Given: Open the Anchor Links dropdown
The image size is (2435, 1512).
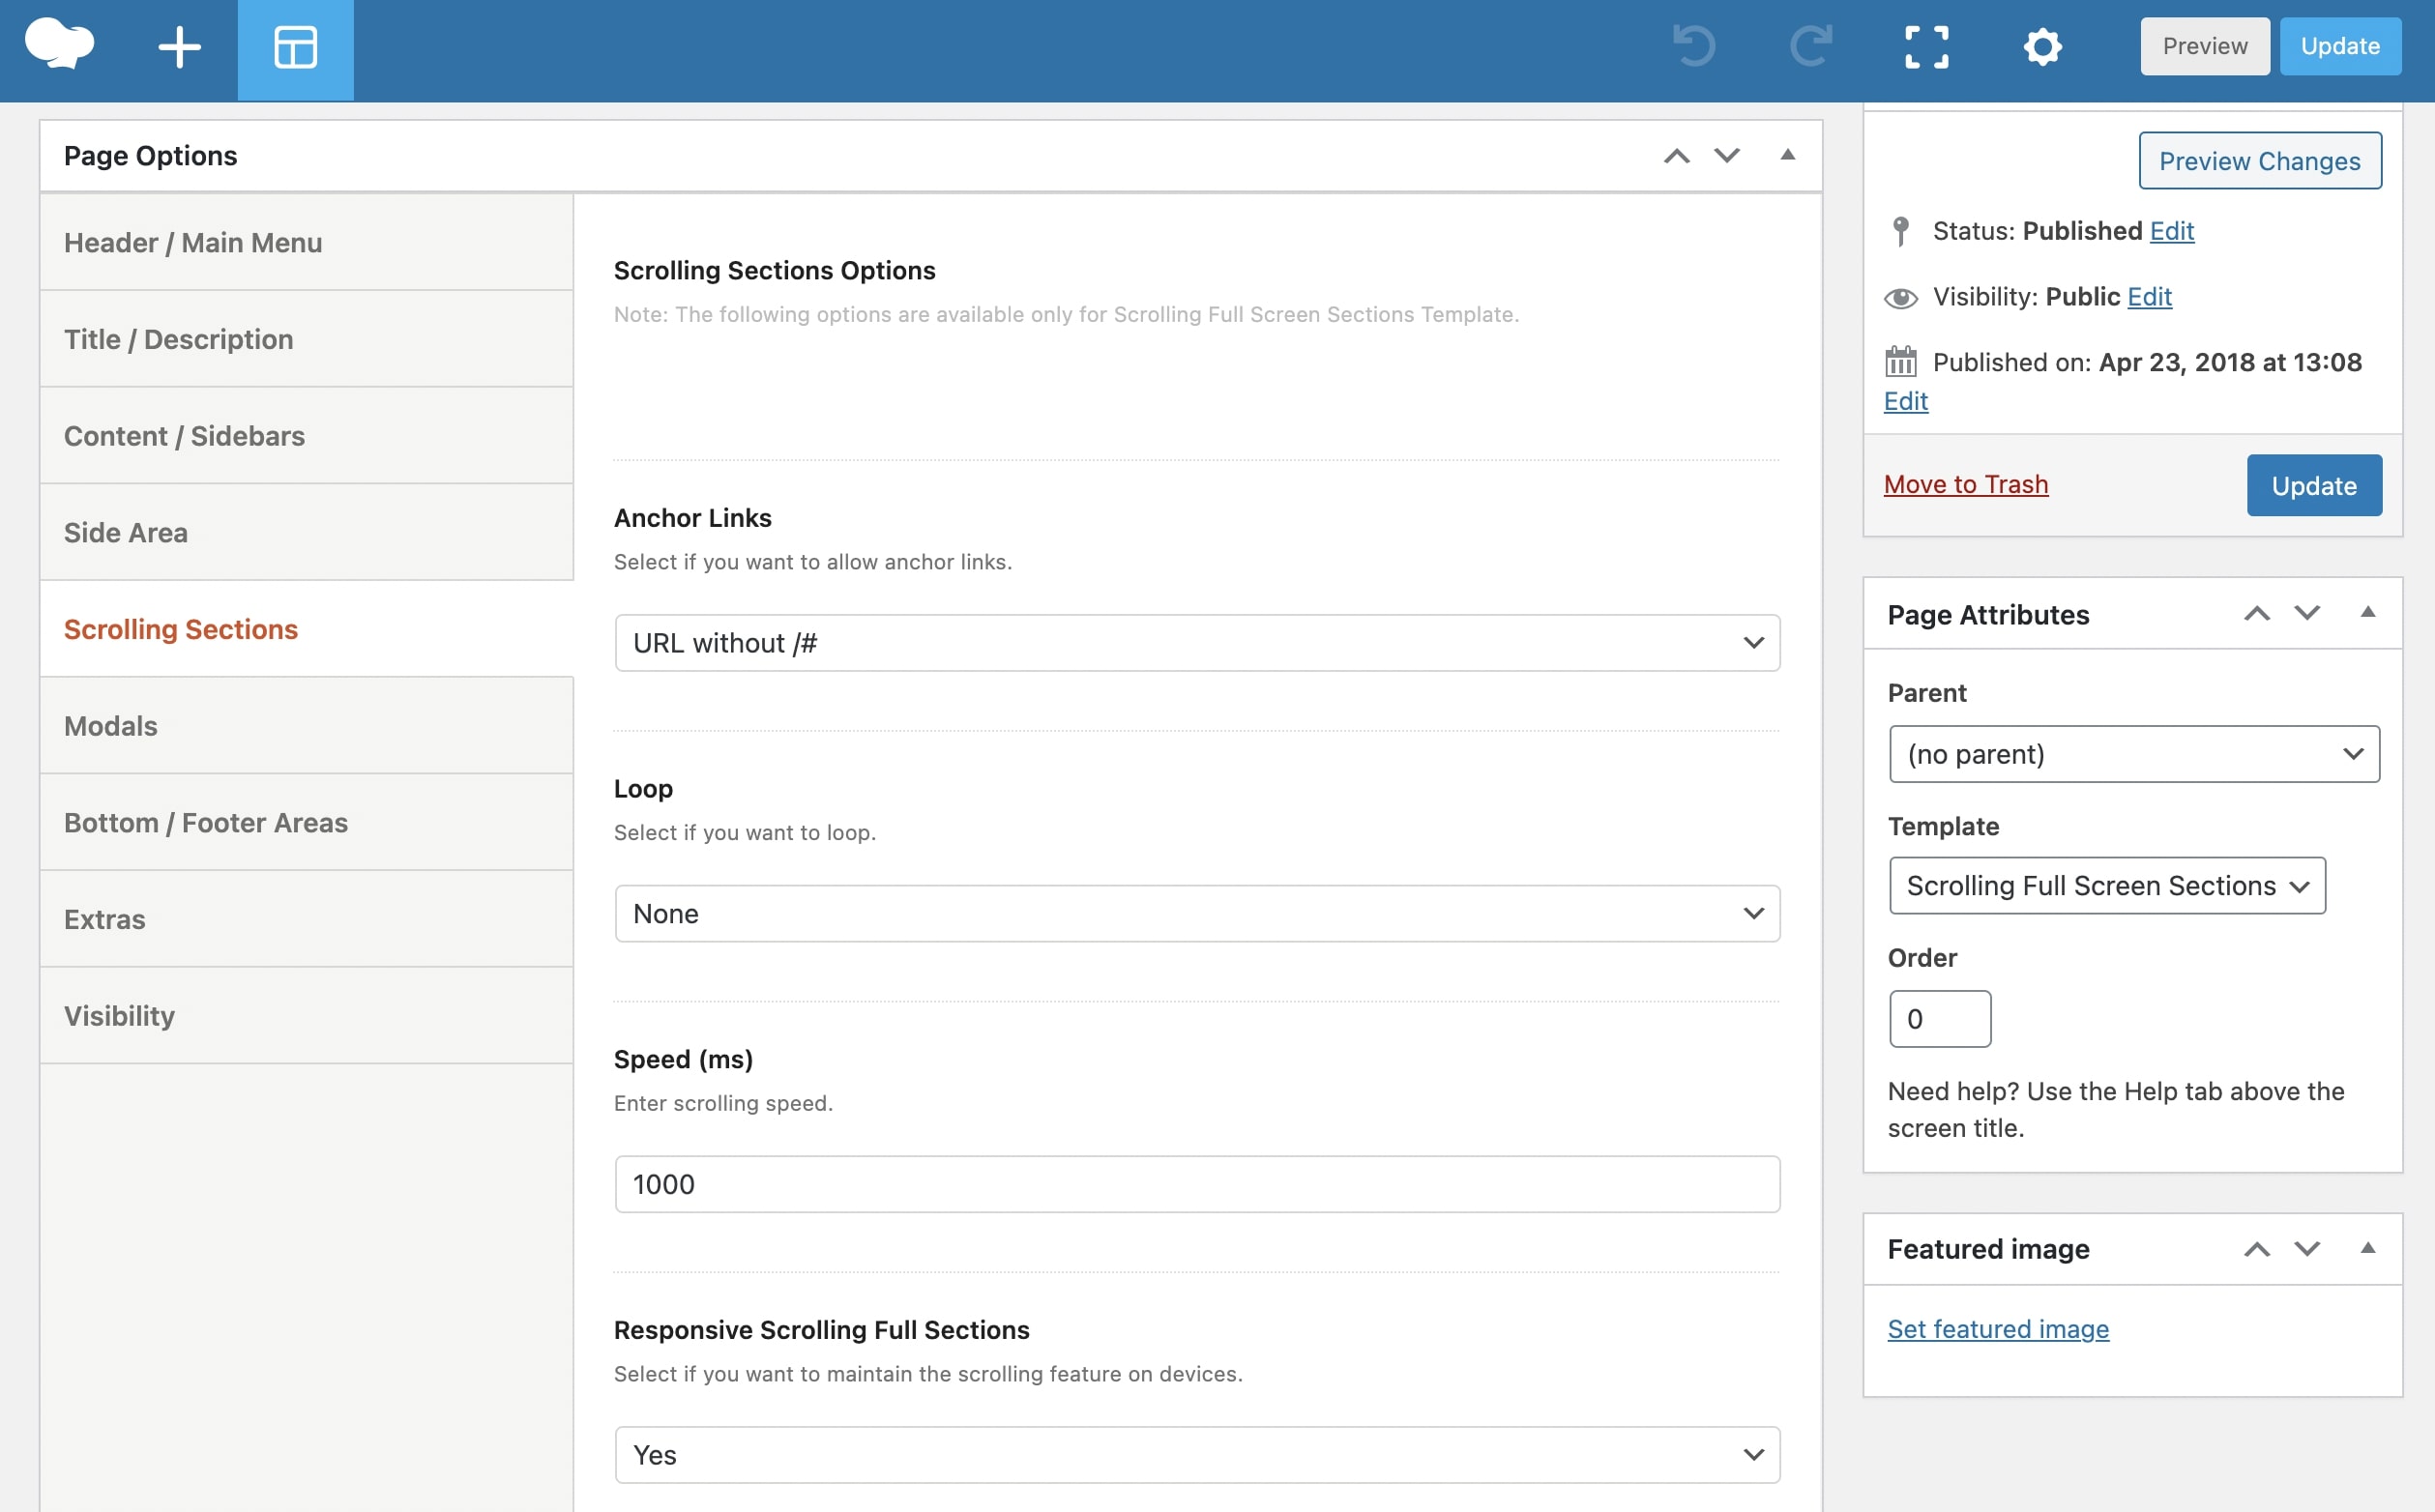Looking at the screenshot, I should click(x=1197, y=643).
